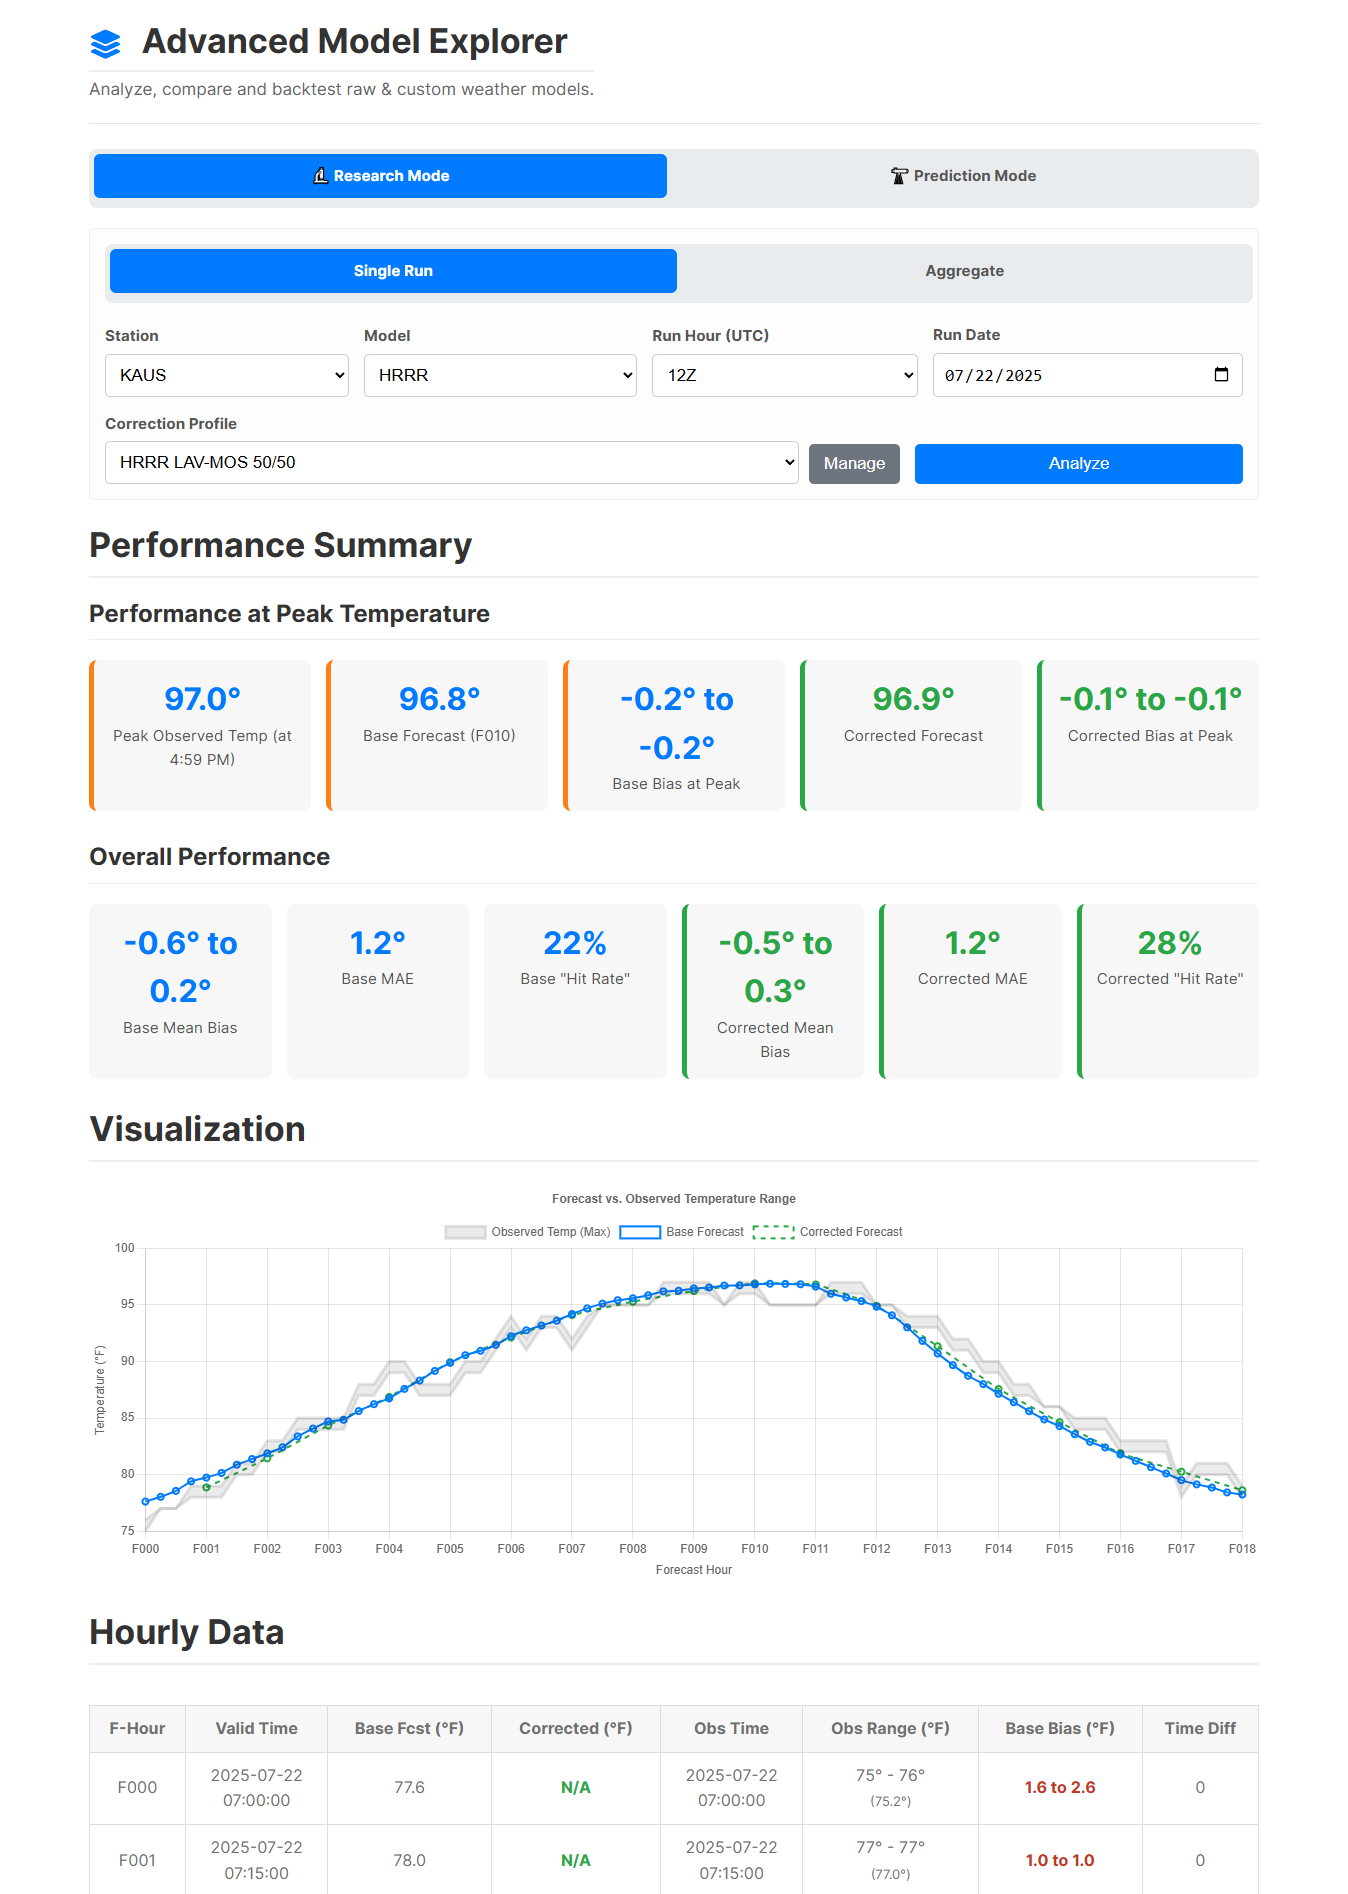The width and height of the screenshot is (1348, 1894).
Task: Open the Station dropdown showing KAUS
Action: [x=227, y=376]
